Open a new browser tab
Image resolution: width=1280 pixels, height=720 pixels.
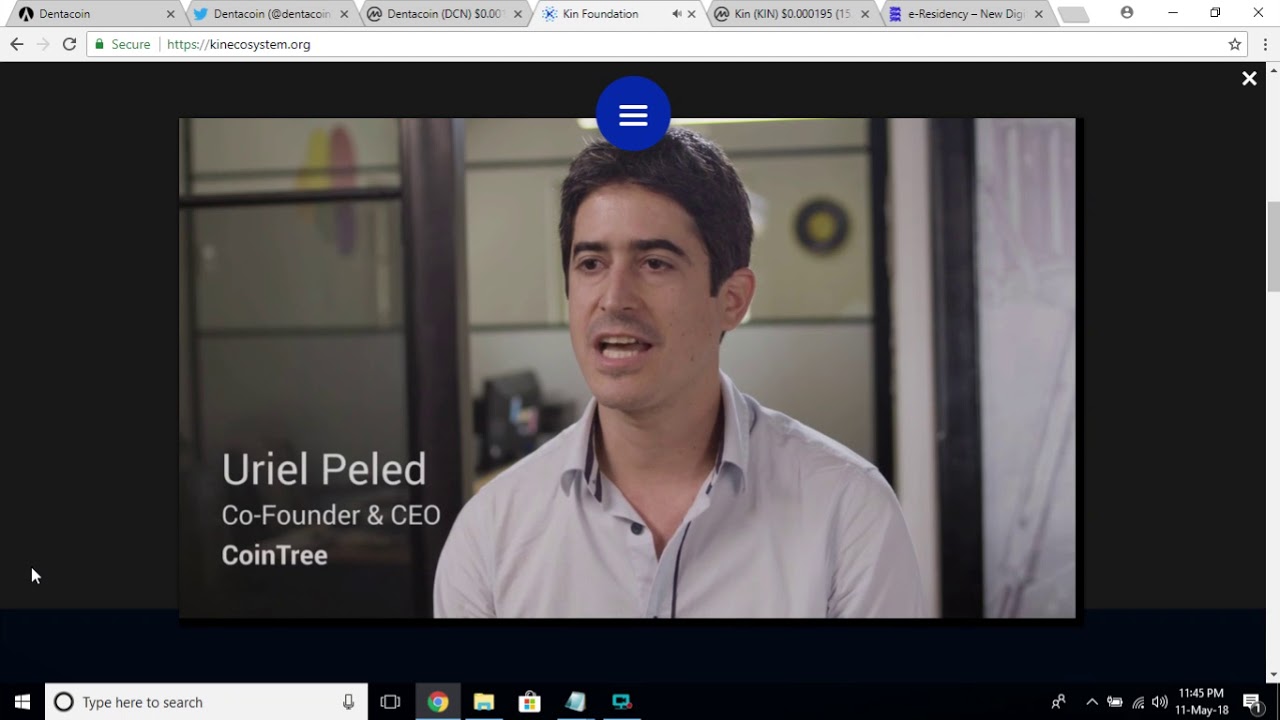(1072, 14)
